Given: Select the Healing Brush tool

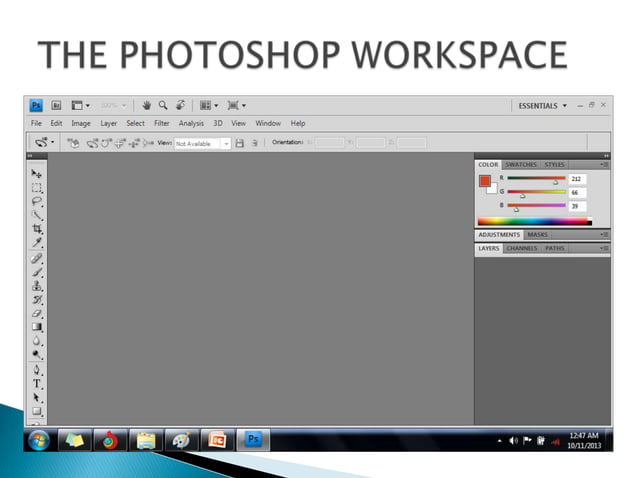Looking at the screenshot, I should click(37, 258).
